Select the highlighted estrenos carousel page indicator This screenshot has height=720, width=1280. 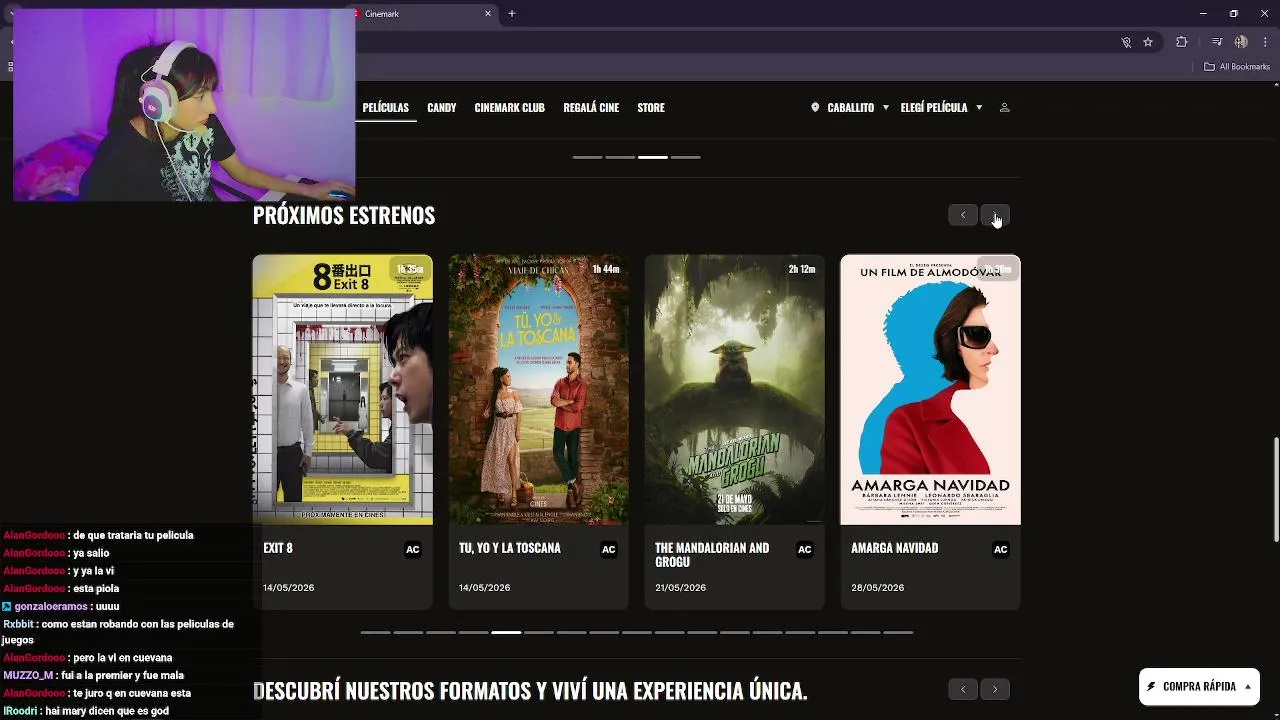[506, 632]
